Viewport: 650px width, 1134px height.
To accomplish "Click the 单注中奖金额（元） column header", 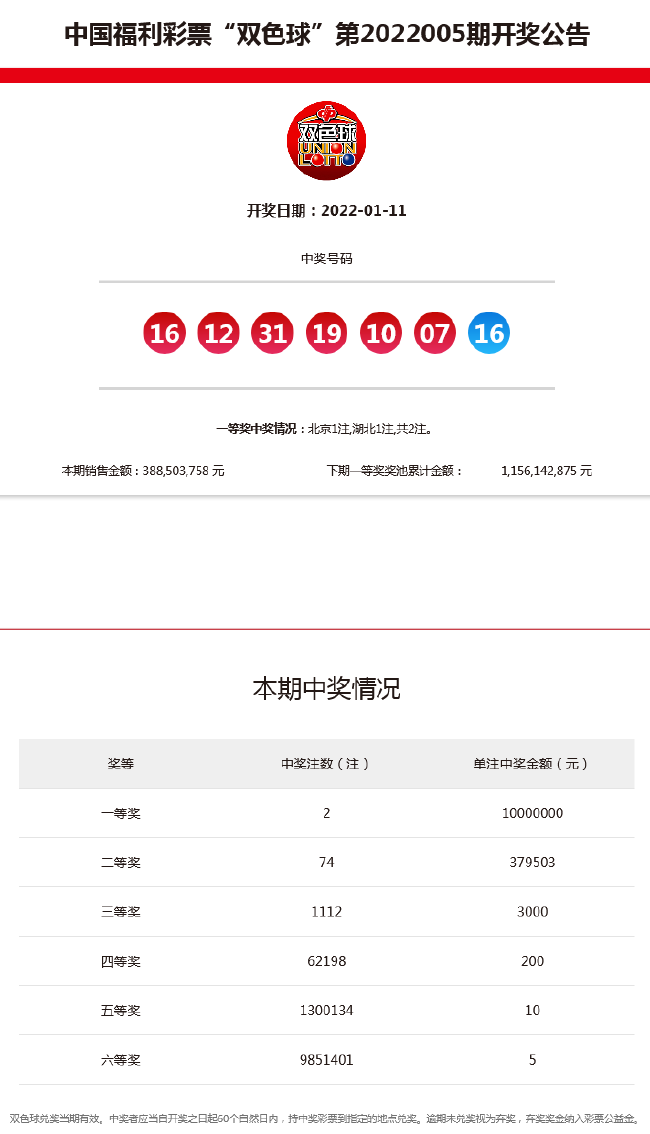I will coord(531,763).
